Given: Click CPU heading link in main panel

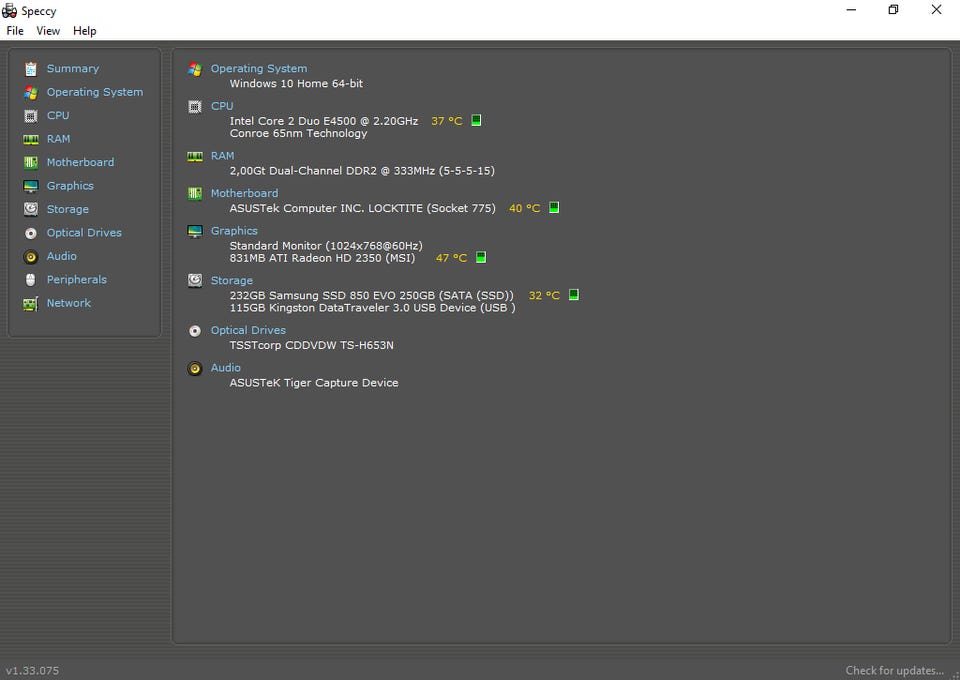Looking at the screenshot, I should (222, 106).
